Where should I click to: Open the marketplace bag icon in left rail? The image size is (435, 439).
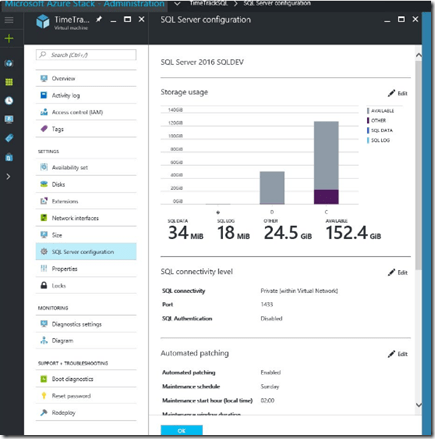(9, 157)
